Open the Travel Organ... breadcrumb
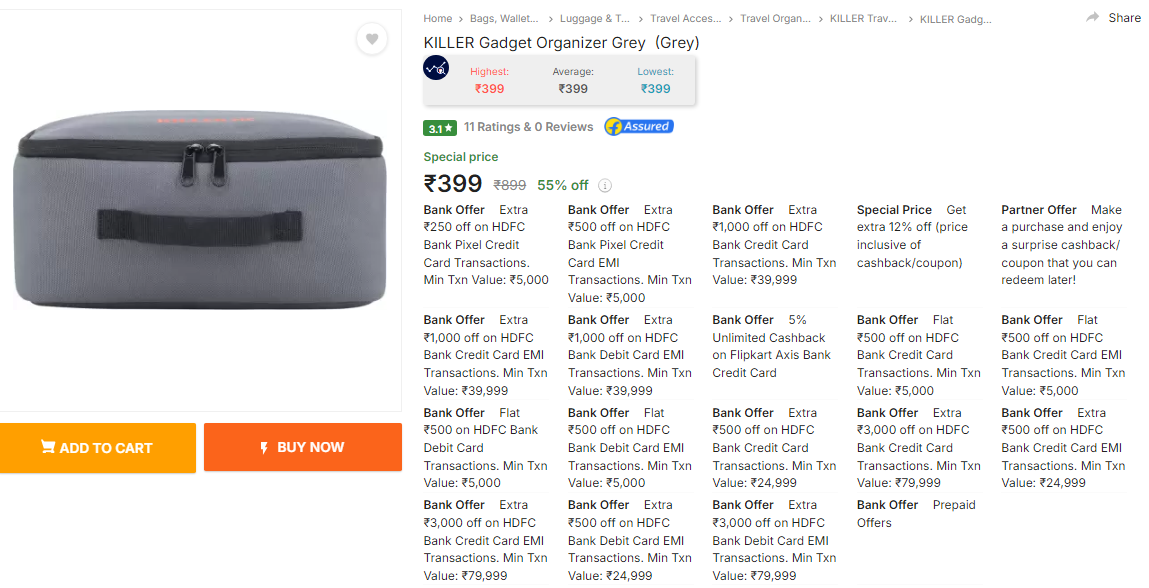Image resolution: width=1149 pixels, height=588 pixels. coord(775,18)
